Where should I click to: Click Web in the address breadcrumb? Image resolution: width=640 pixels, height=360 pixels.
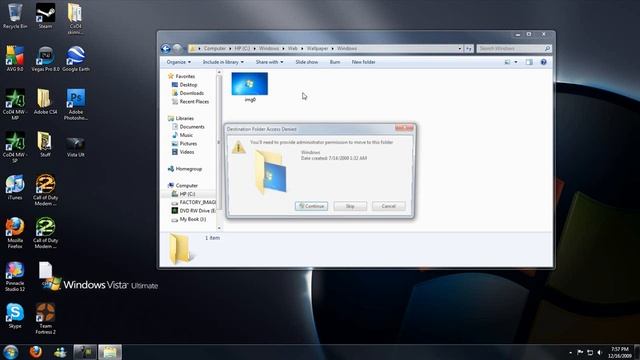[293, 49]
